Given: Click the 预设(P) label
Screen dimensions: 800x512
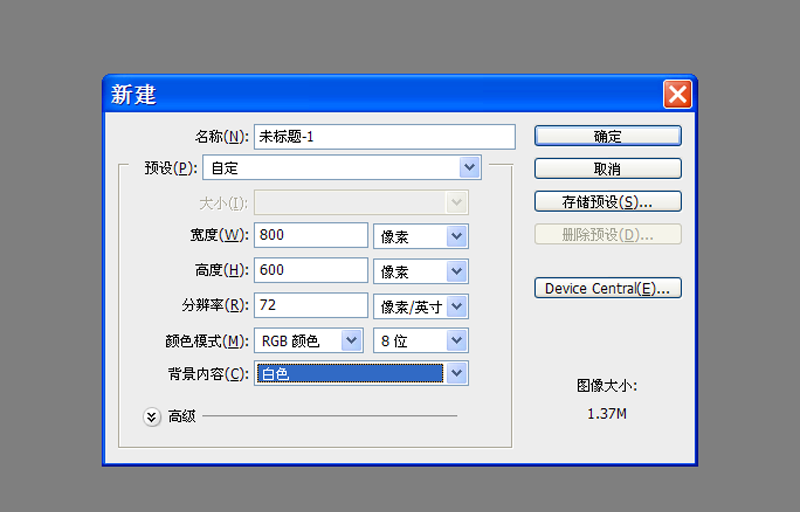Looking at the screenshot, I should 171,168.
